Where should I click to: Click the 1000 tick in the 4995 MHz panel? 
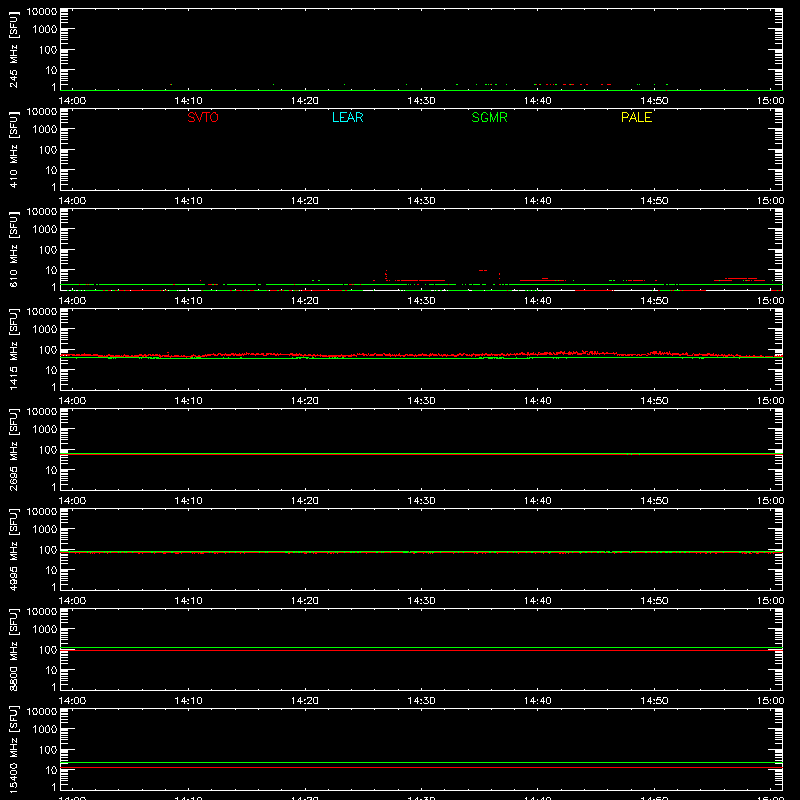tap(45, 530)
